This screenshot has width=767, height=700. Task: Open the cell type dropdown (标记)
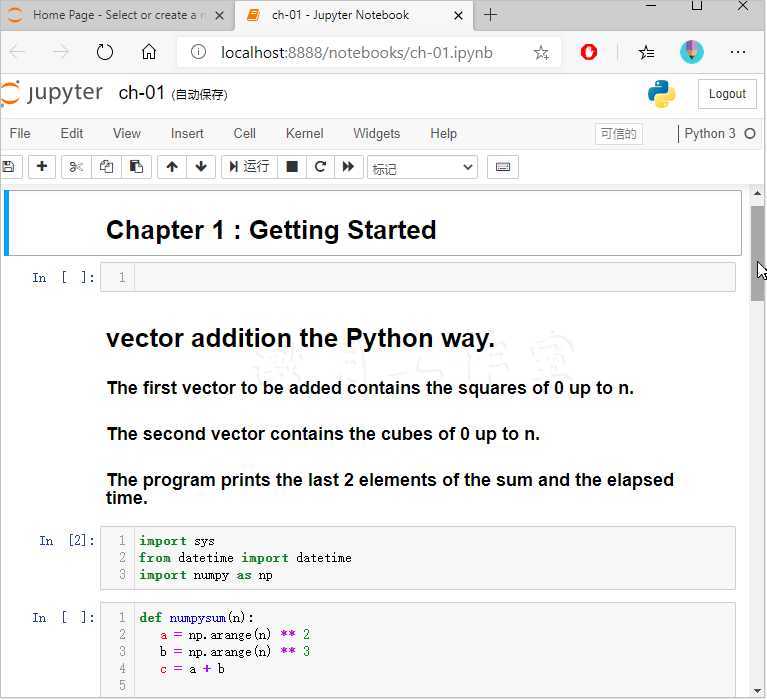tap(422, 167)
